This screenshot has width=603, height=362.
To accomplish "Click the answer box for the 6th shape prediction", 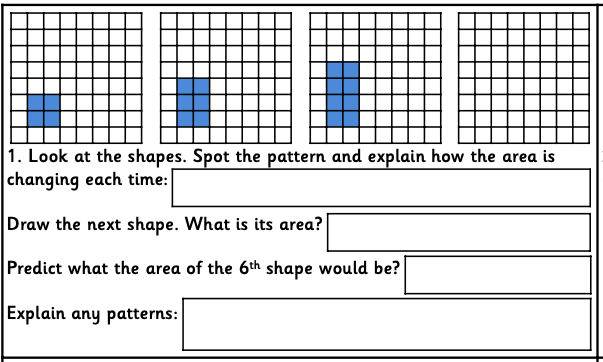I will pyautogui.click(x=498, y=275).
